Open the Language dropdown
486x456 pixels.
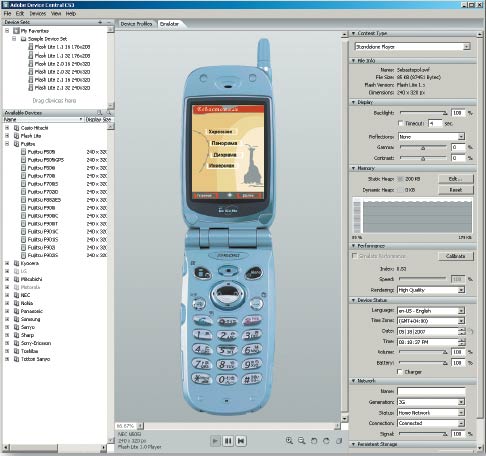coord(461,311)
